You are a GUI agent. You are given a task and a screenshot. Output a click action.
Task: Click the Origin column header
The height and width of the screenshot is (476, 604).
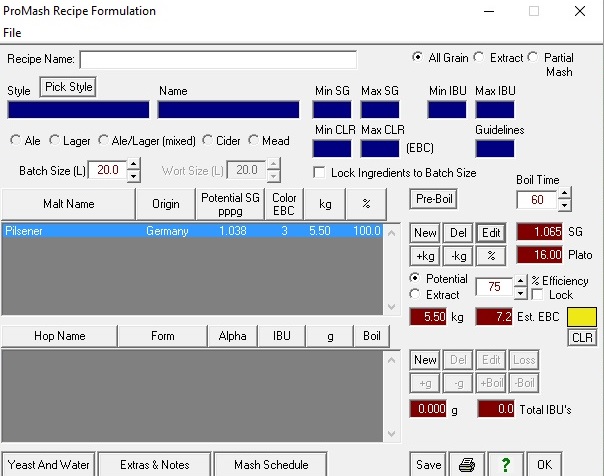166,204
